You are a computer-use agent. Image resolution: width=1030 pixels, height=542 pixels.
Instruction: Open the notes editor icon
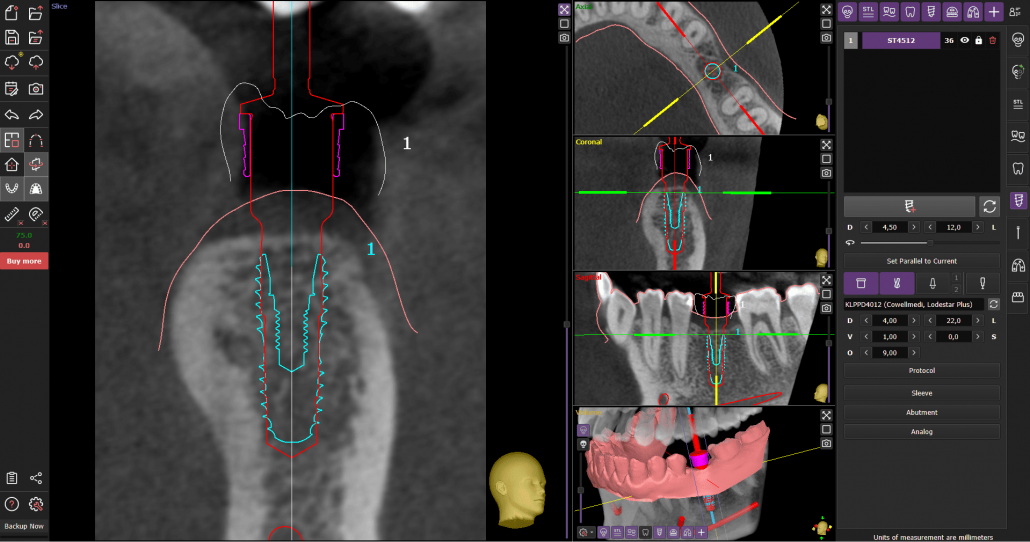[12, 89]
